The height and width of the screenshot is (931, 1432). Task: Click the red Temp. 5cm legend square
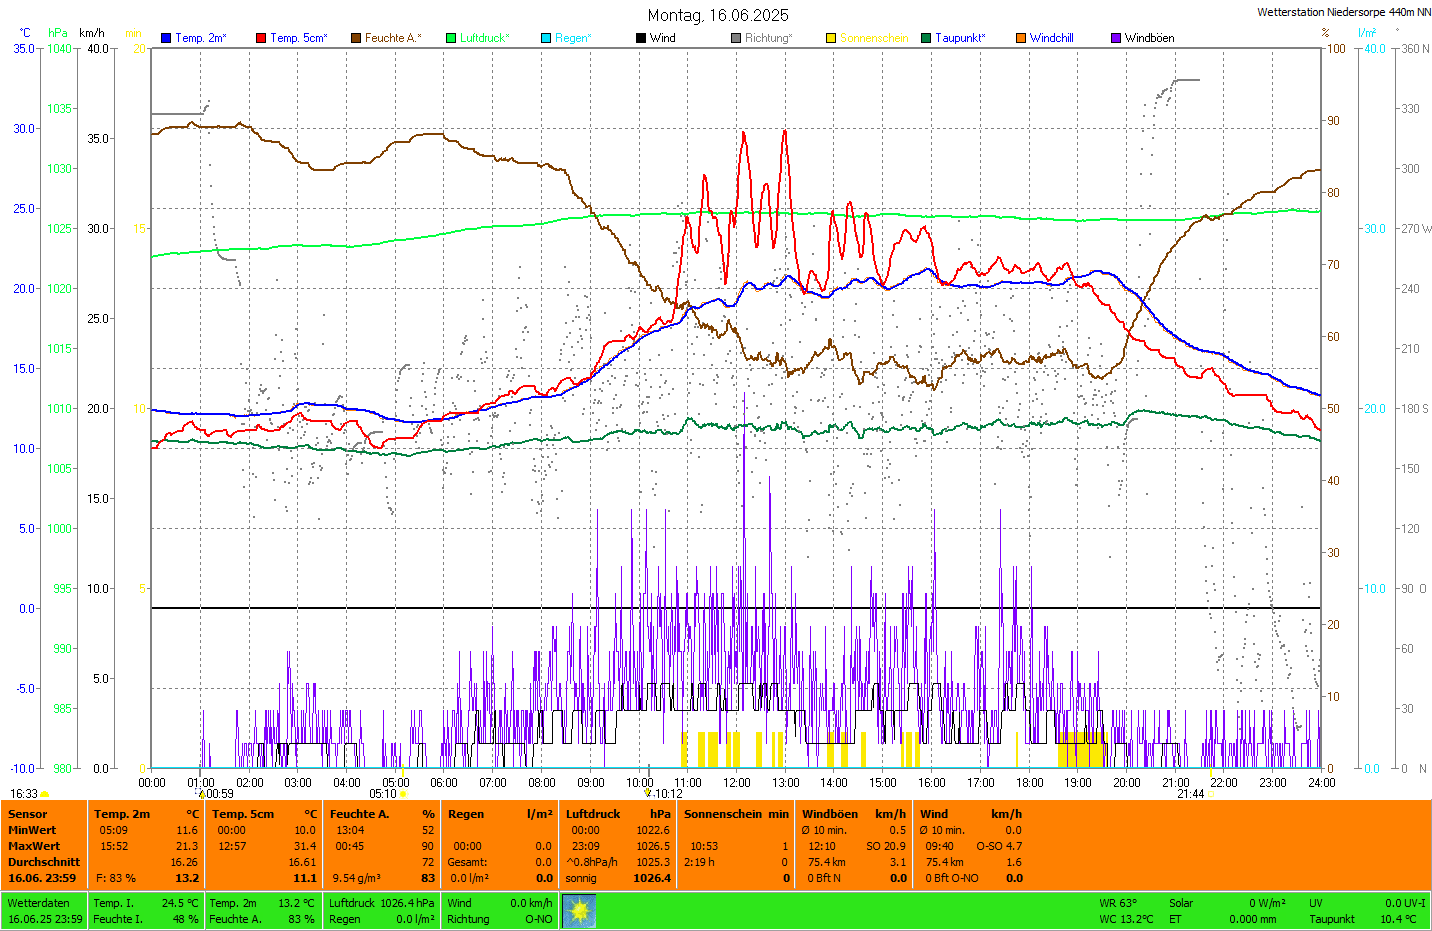tap(261, 38)
